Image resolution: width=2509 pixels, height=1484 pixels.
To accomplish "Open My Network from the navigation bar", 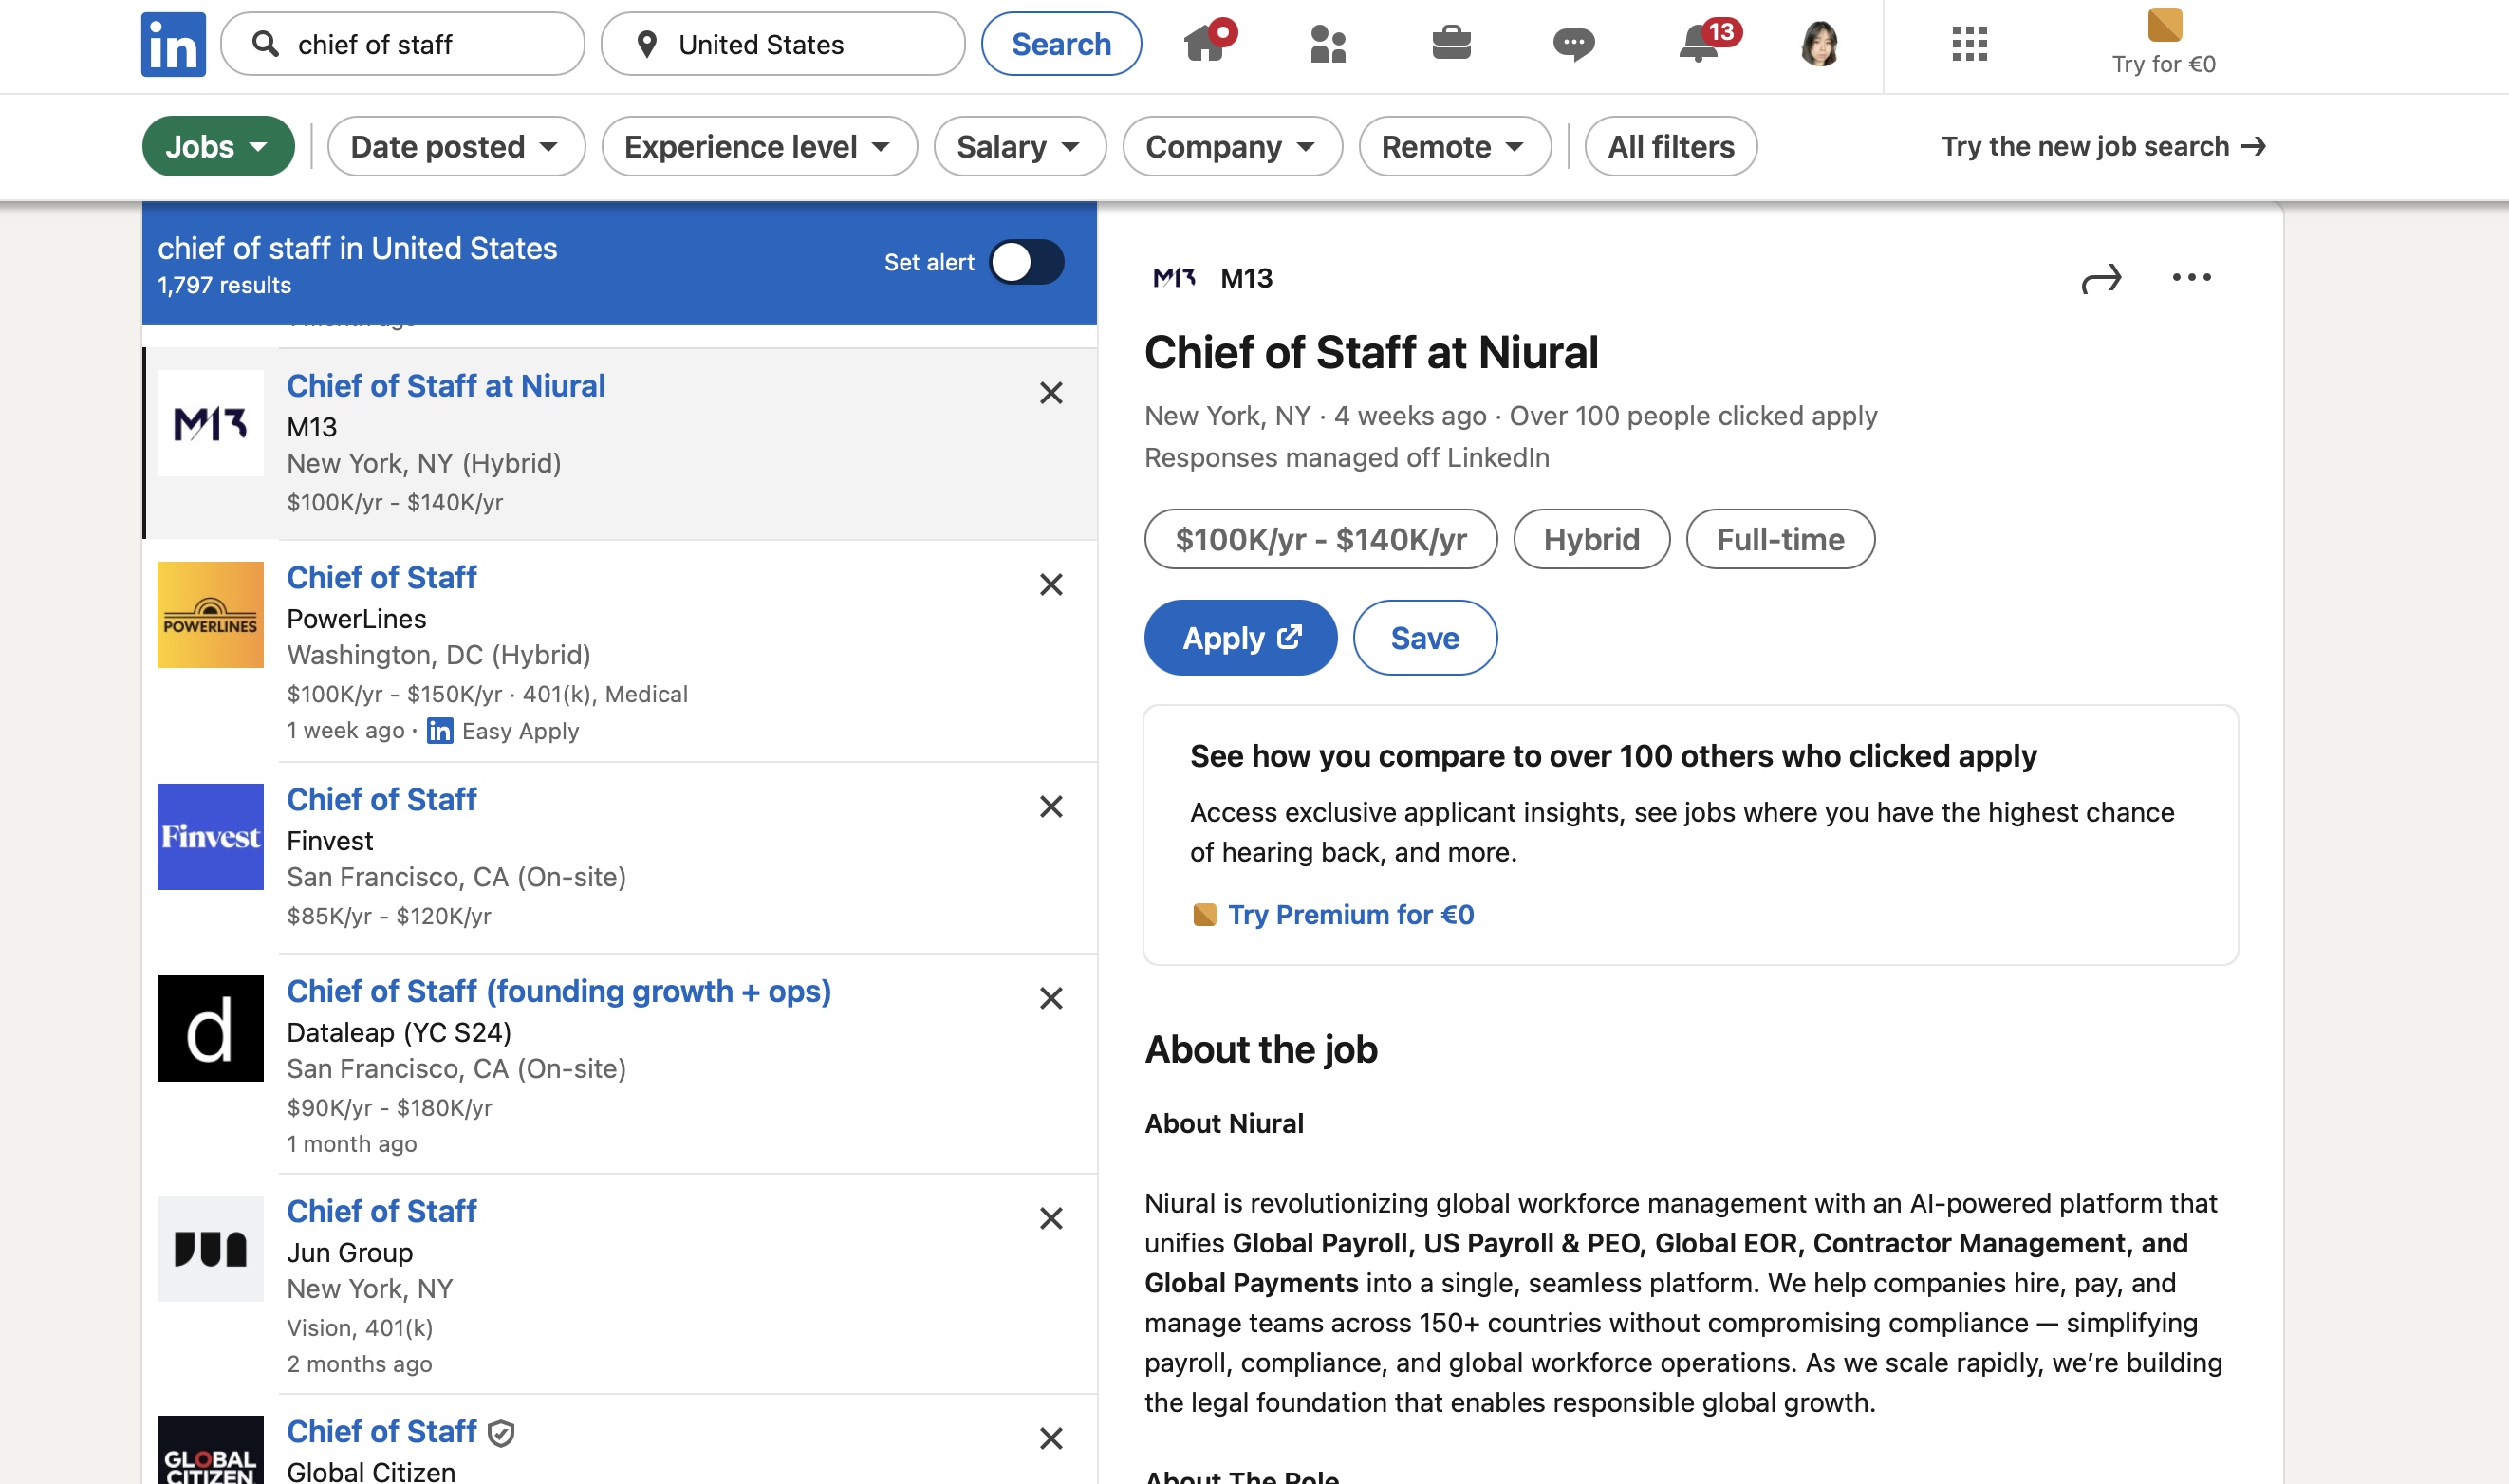I will (x=1327, y=43).
